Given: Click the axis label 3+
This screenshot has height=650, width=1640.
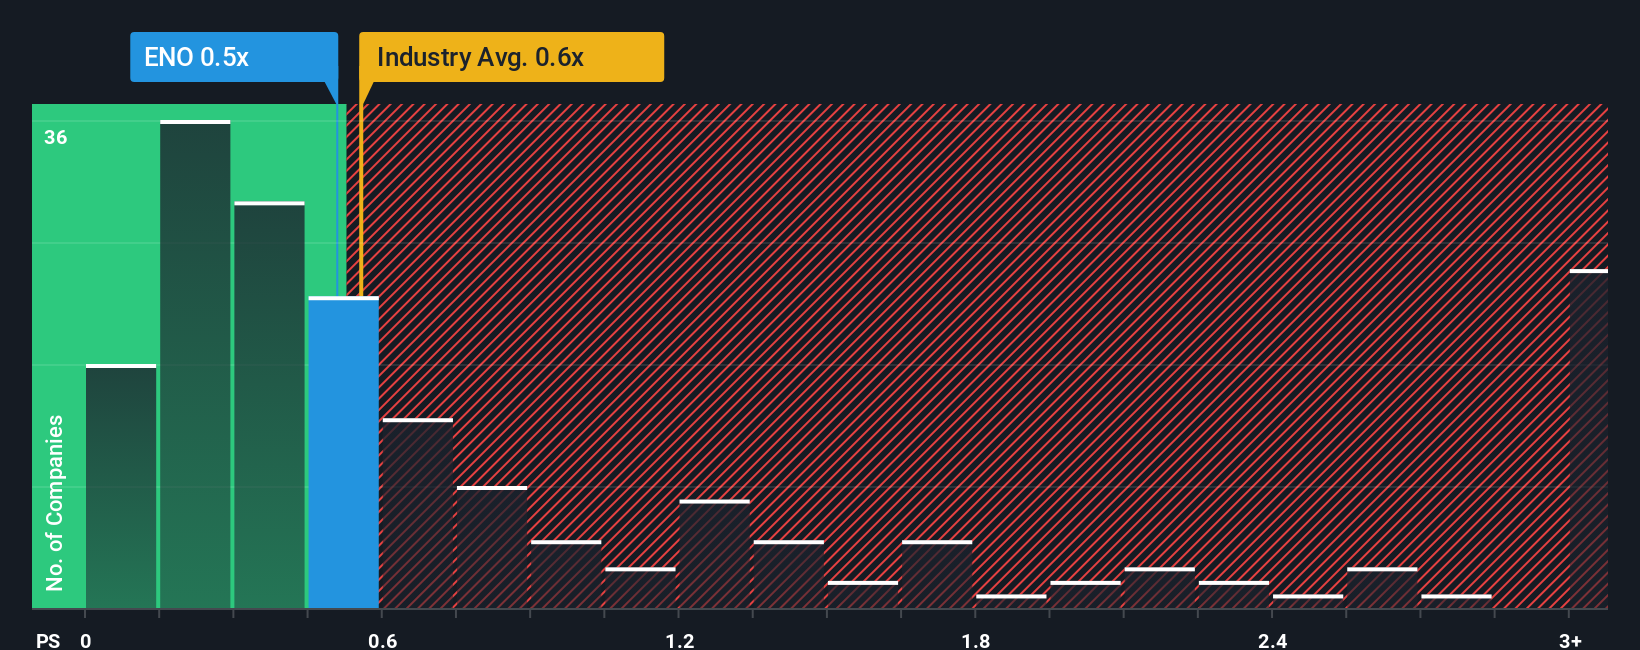Looking at the screenshot, I should (x=1570, y=640).
